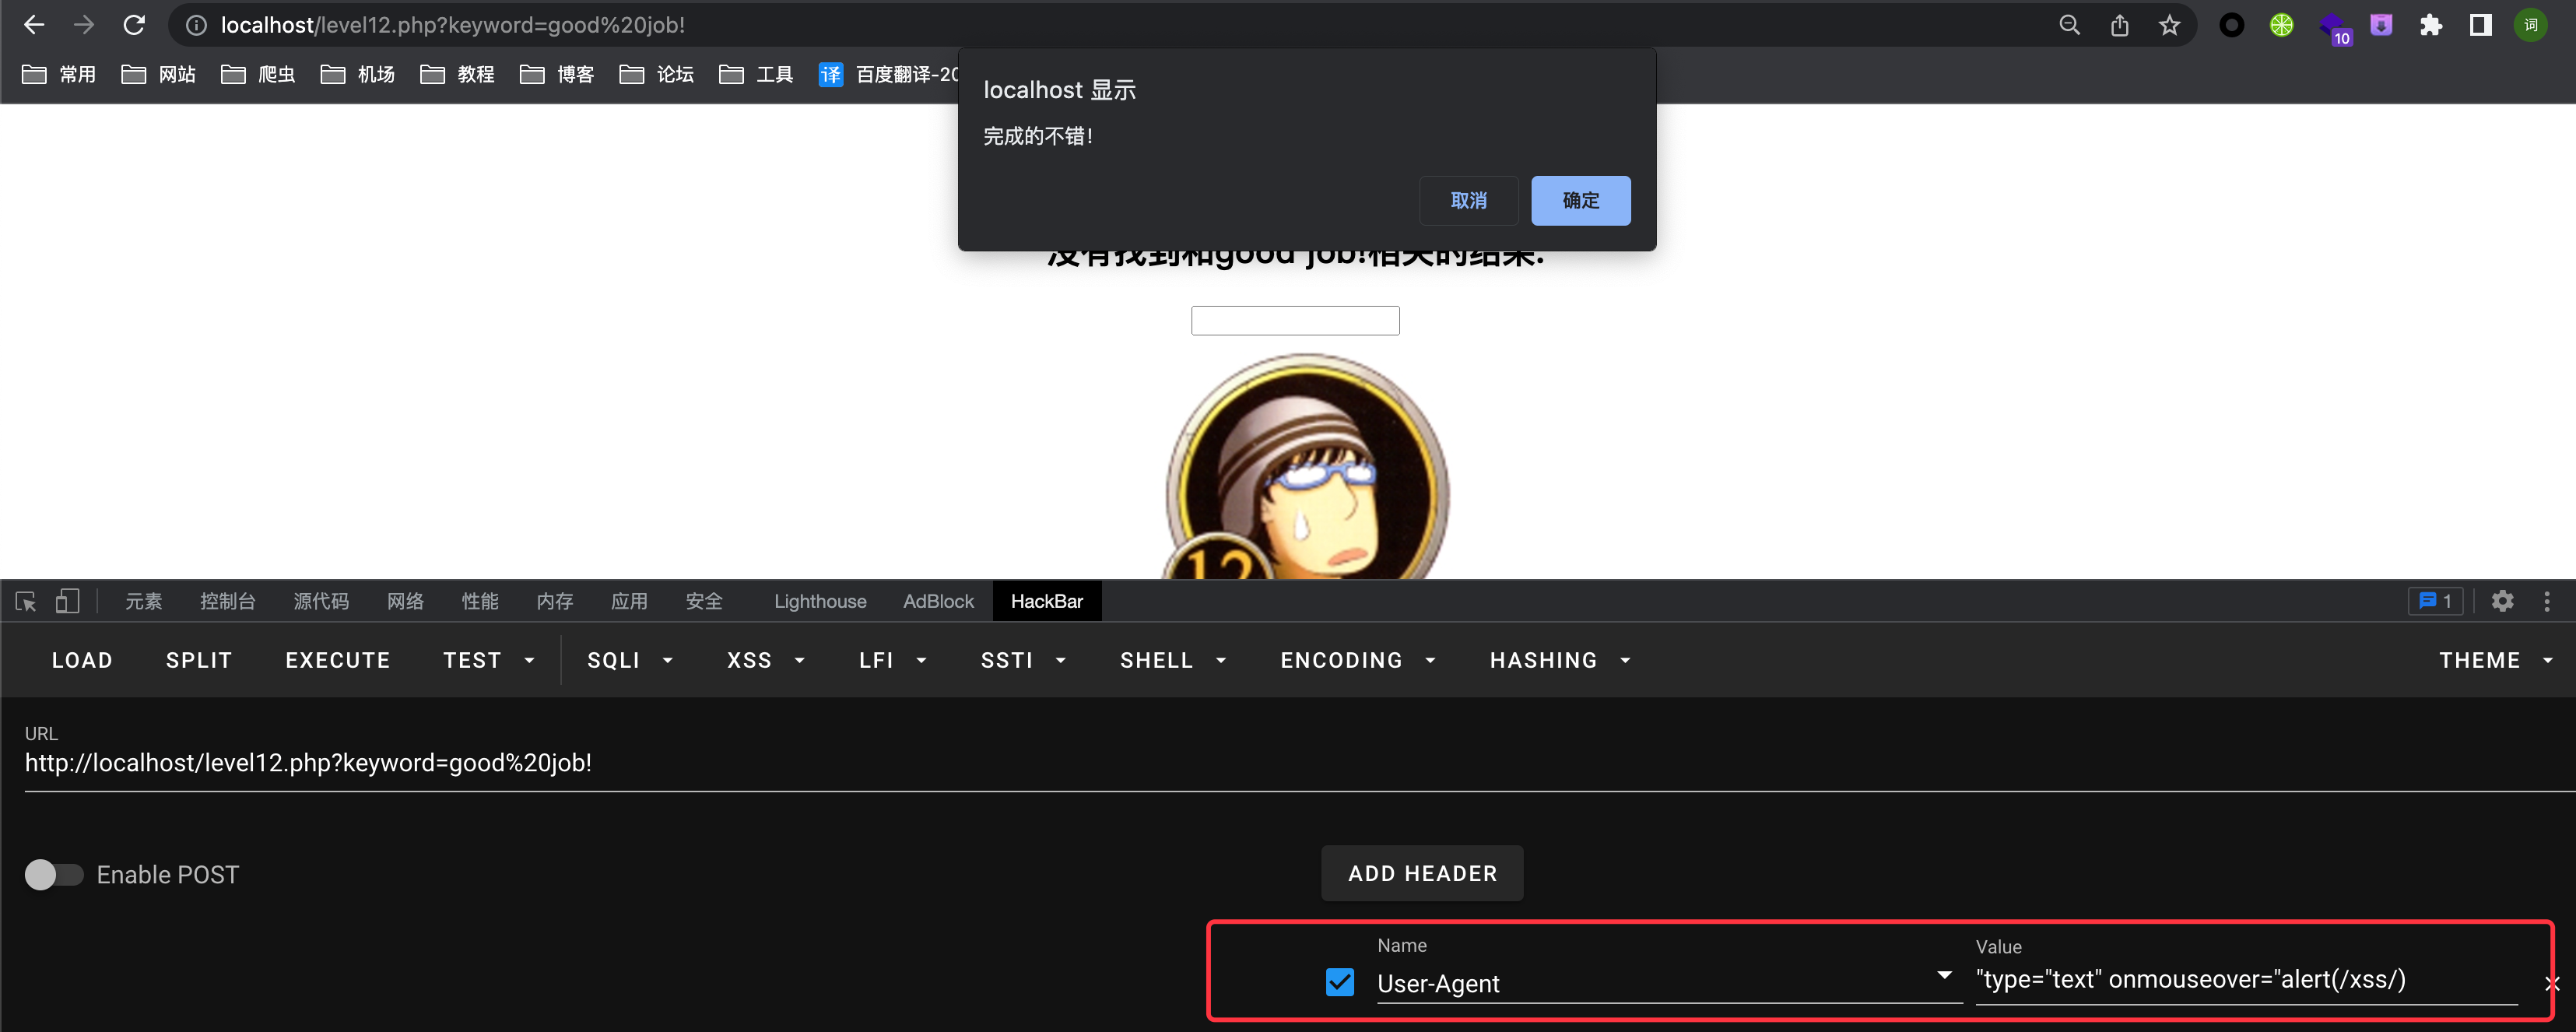Open DevTools settings gear

[x=2502, y=601]
